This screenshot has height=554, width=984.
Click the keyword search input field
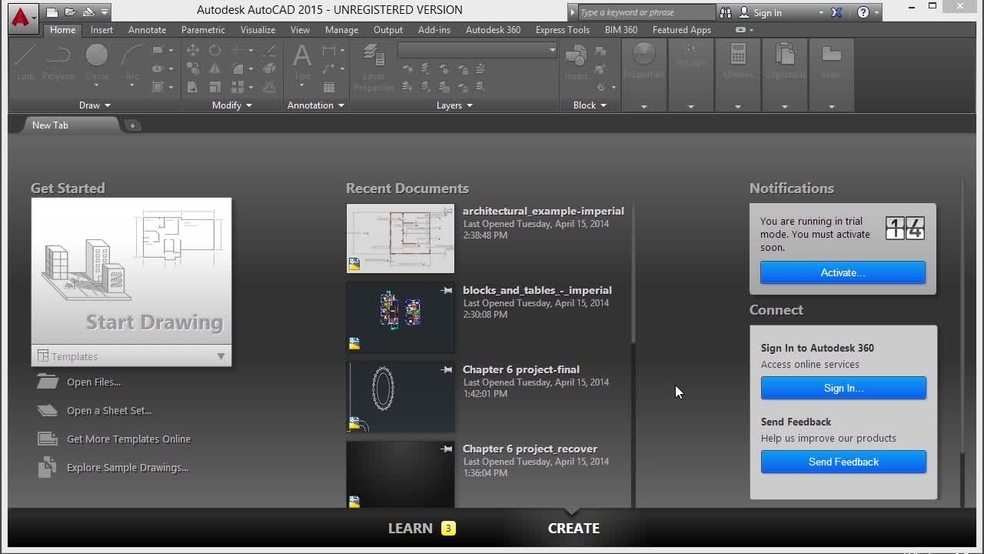coord(645,13)
